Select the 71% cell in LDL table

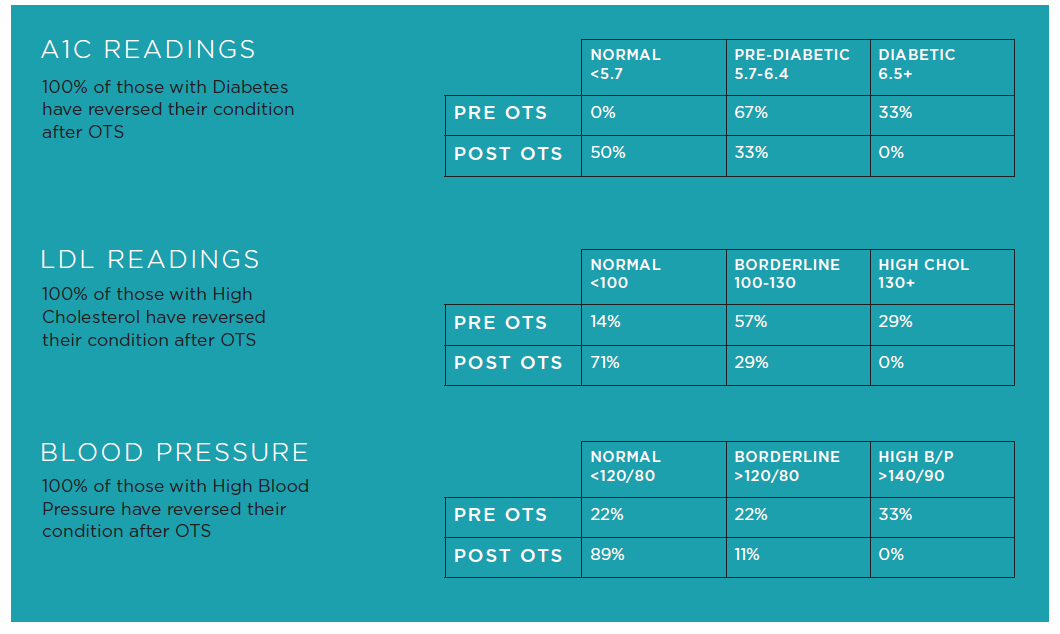click(x=605, y=362)
